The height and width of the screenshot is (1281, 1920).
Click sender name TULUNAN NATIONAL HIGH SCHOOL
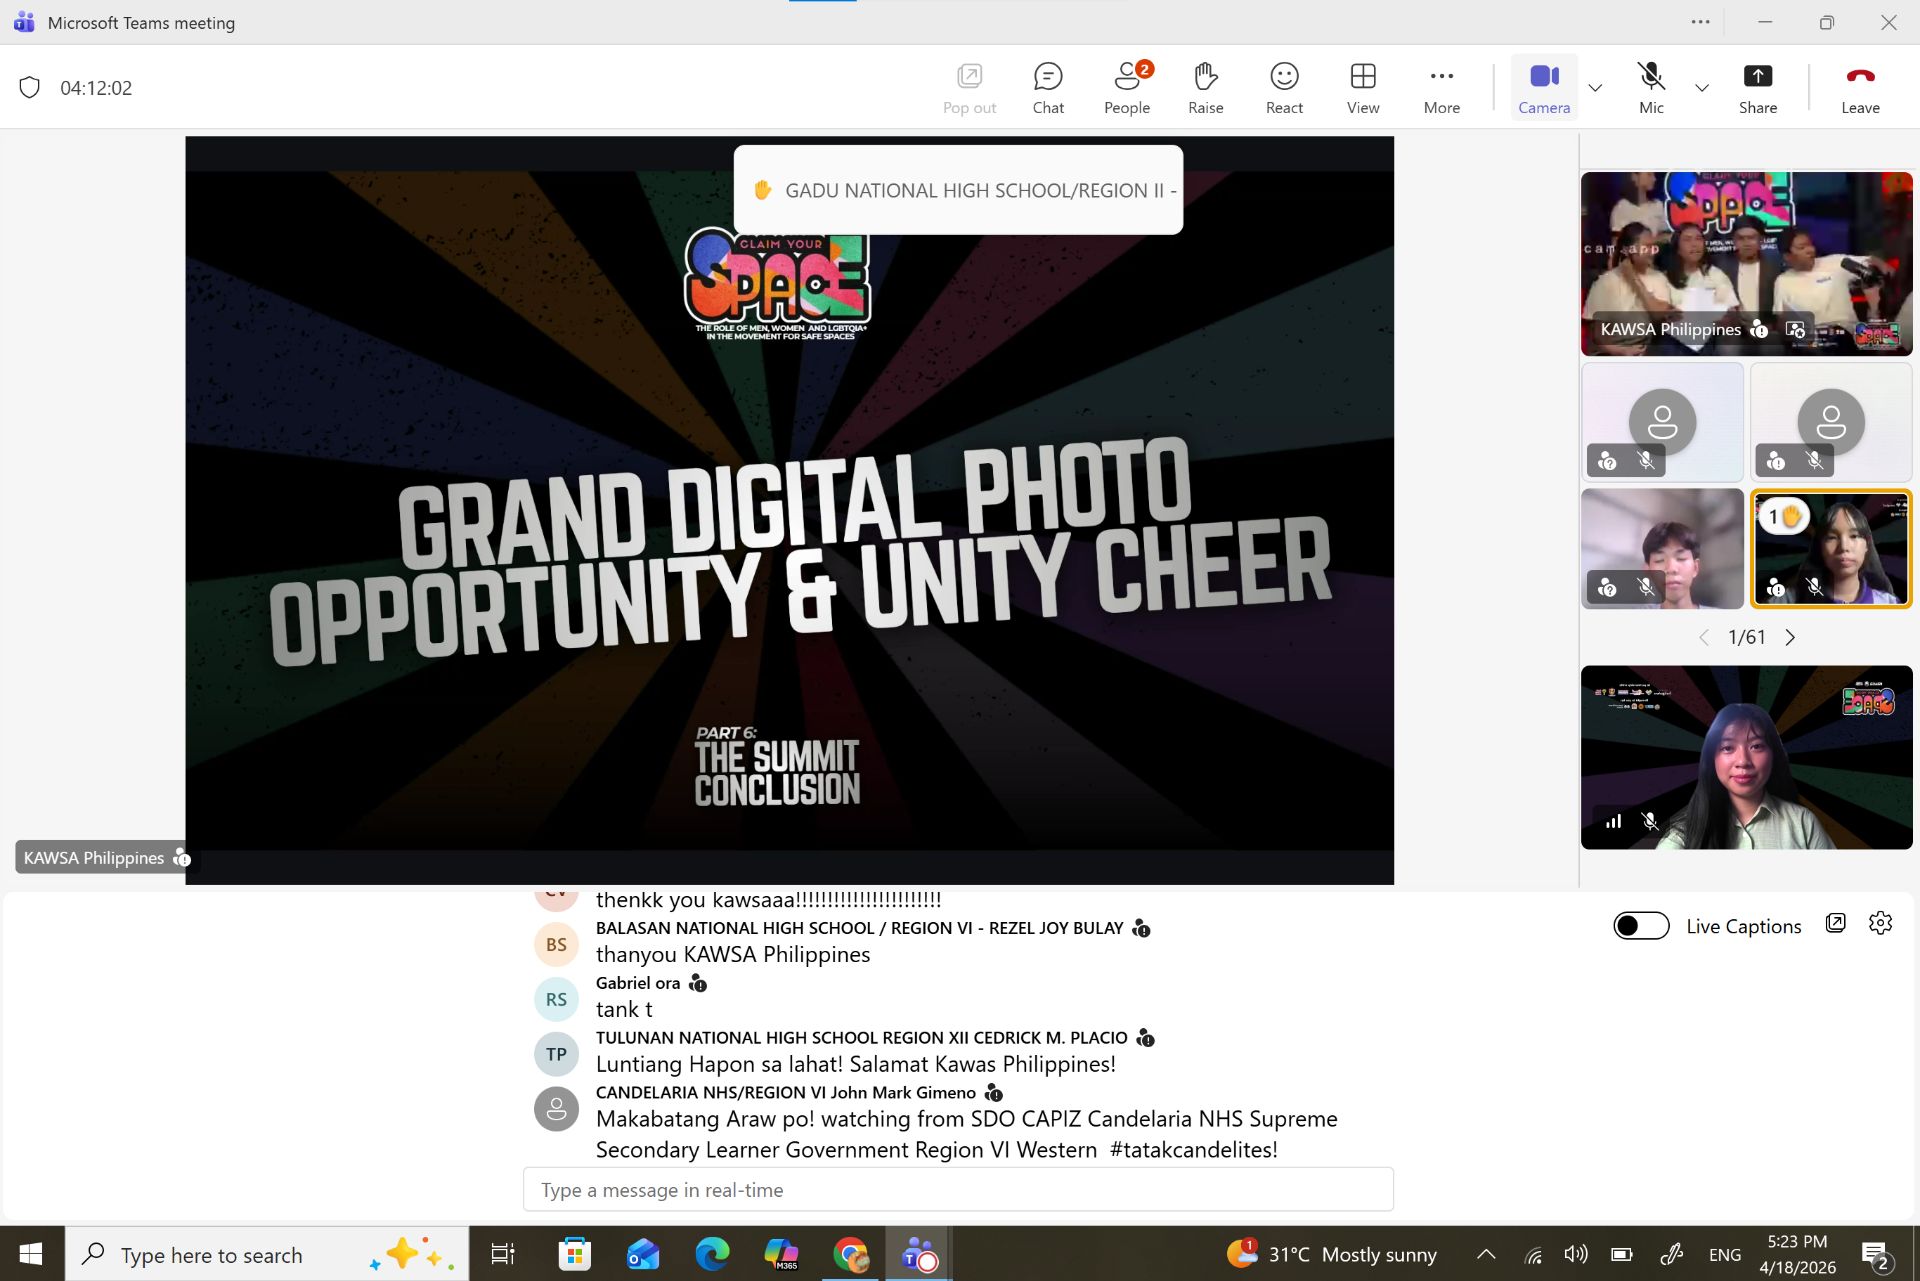pyautogui.click(x=862, y=1038)
